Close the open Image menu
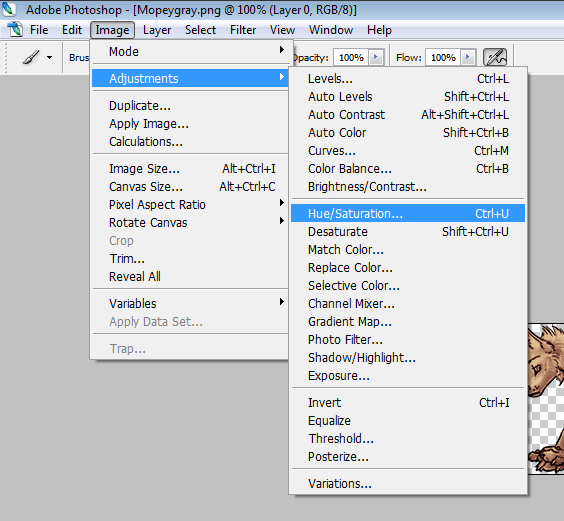The height and width of the screenshot is (521, 564). (112, 30)
